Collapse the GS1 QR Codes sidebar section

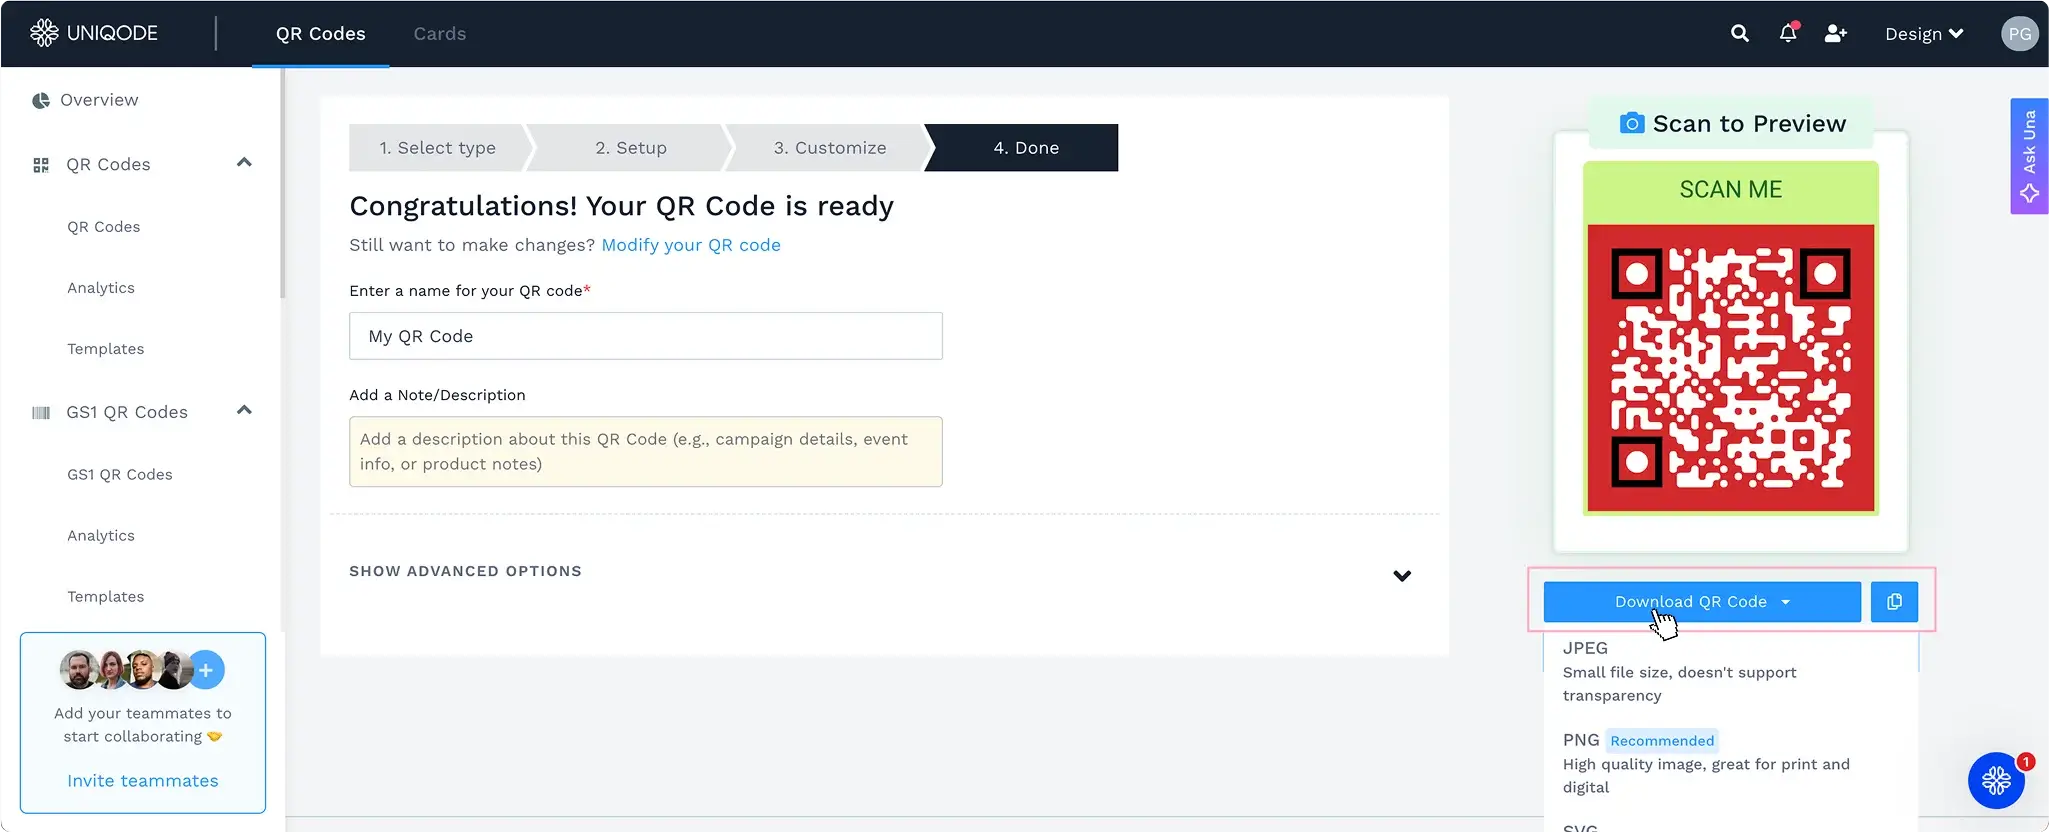point(244,410)
